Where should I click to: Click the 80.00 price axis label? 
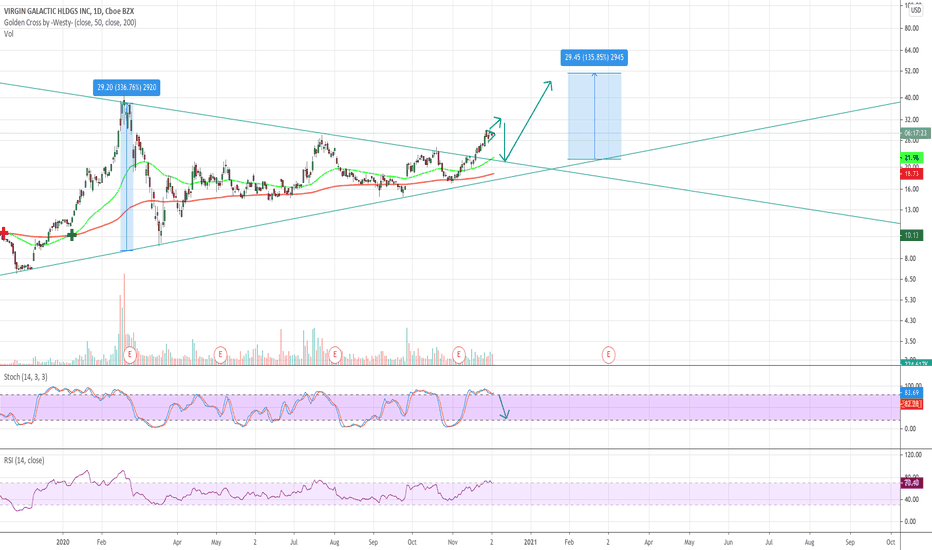(x=912, y=28)
